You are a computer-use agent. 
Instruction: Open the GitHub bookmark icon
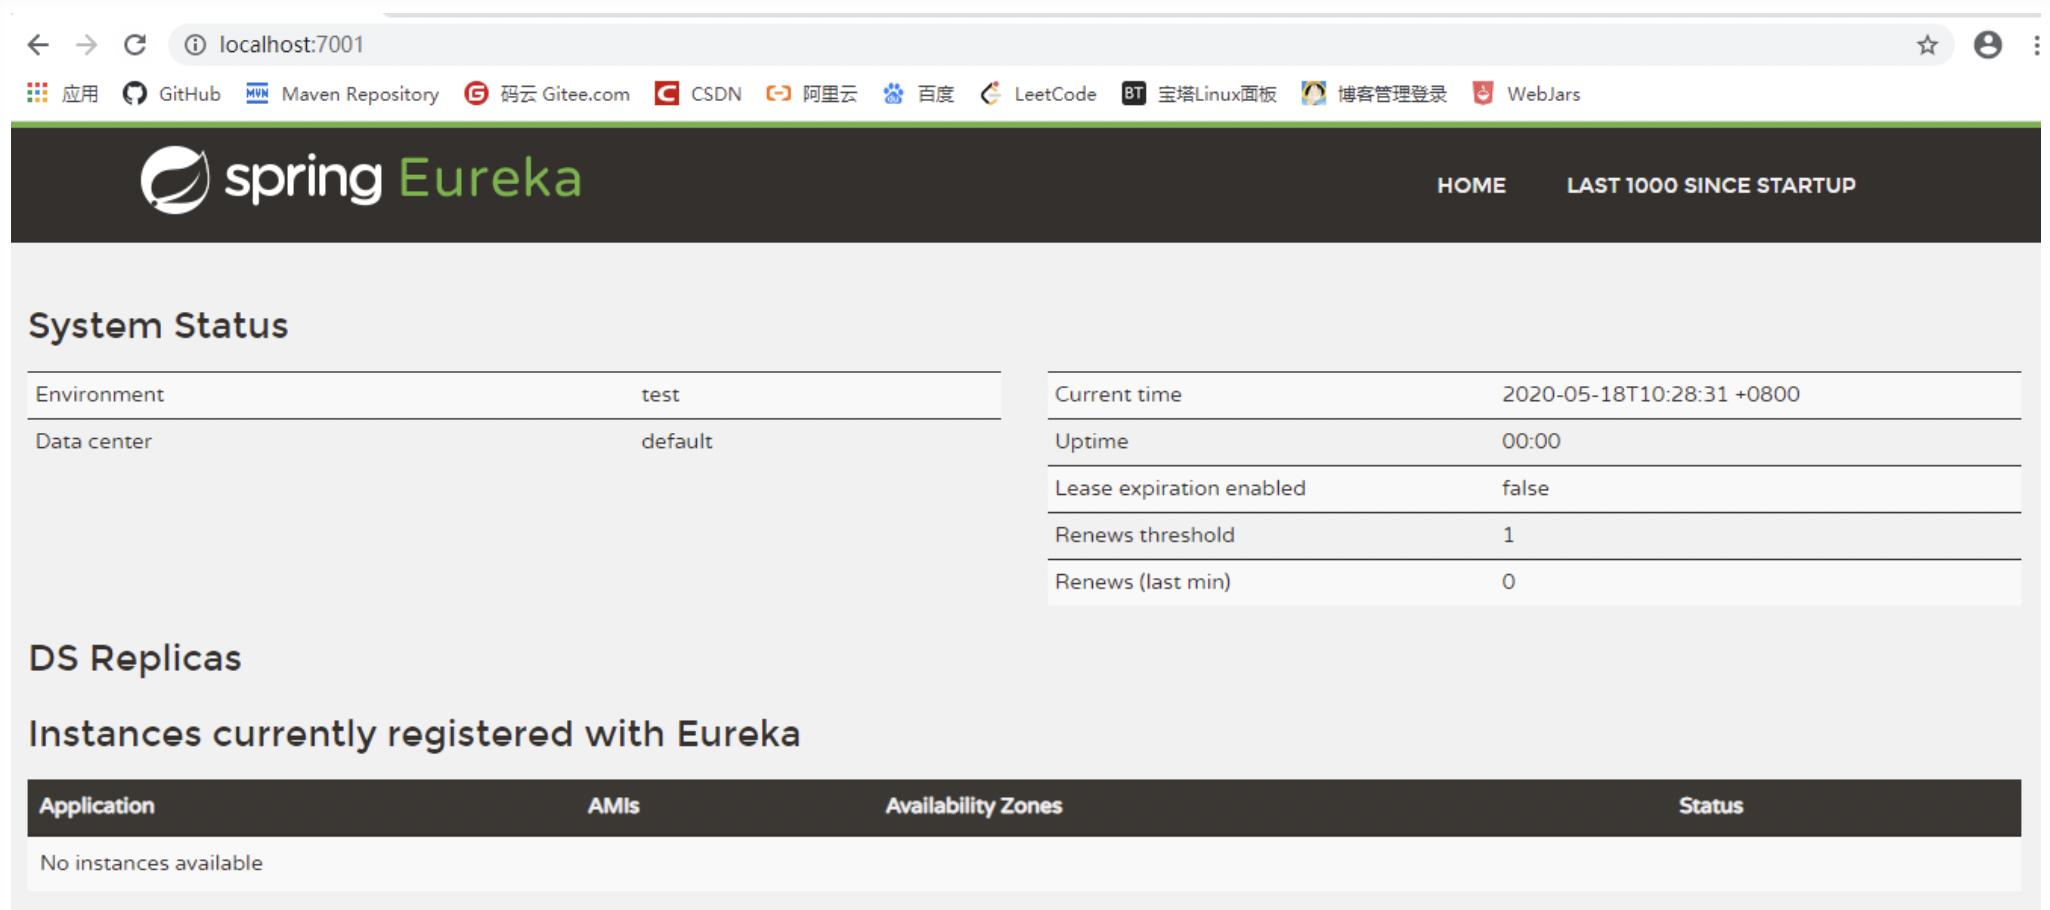(135, 93)
